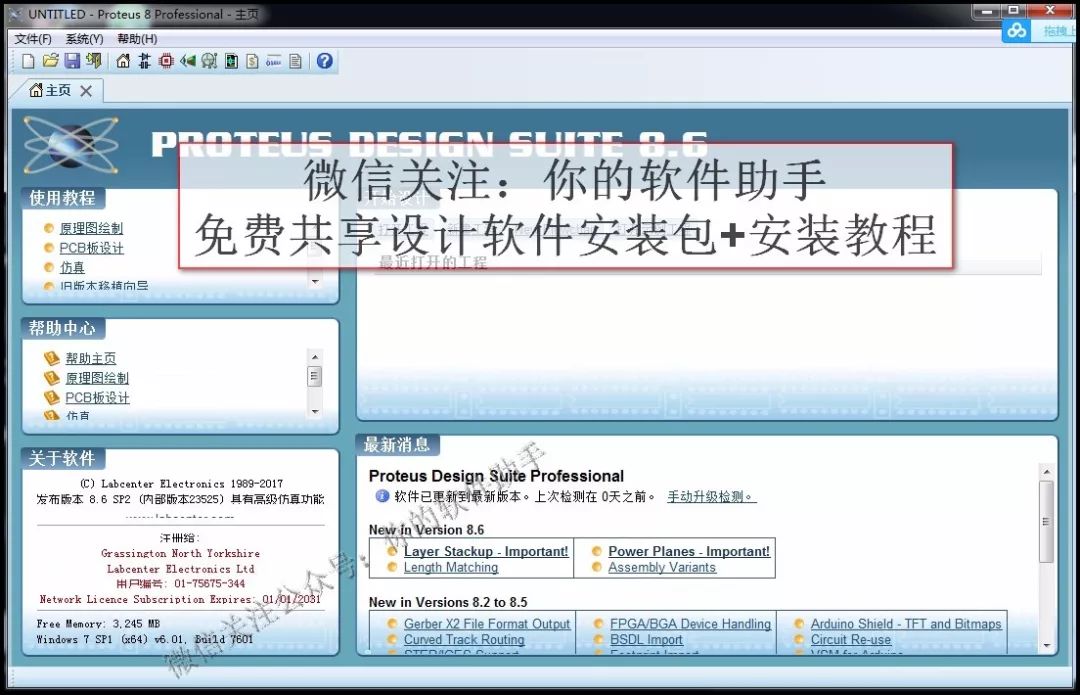Open 原理图绘制 in the help center

pyautogui.click(x=96, y=378)
